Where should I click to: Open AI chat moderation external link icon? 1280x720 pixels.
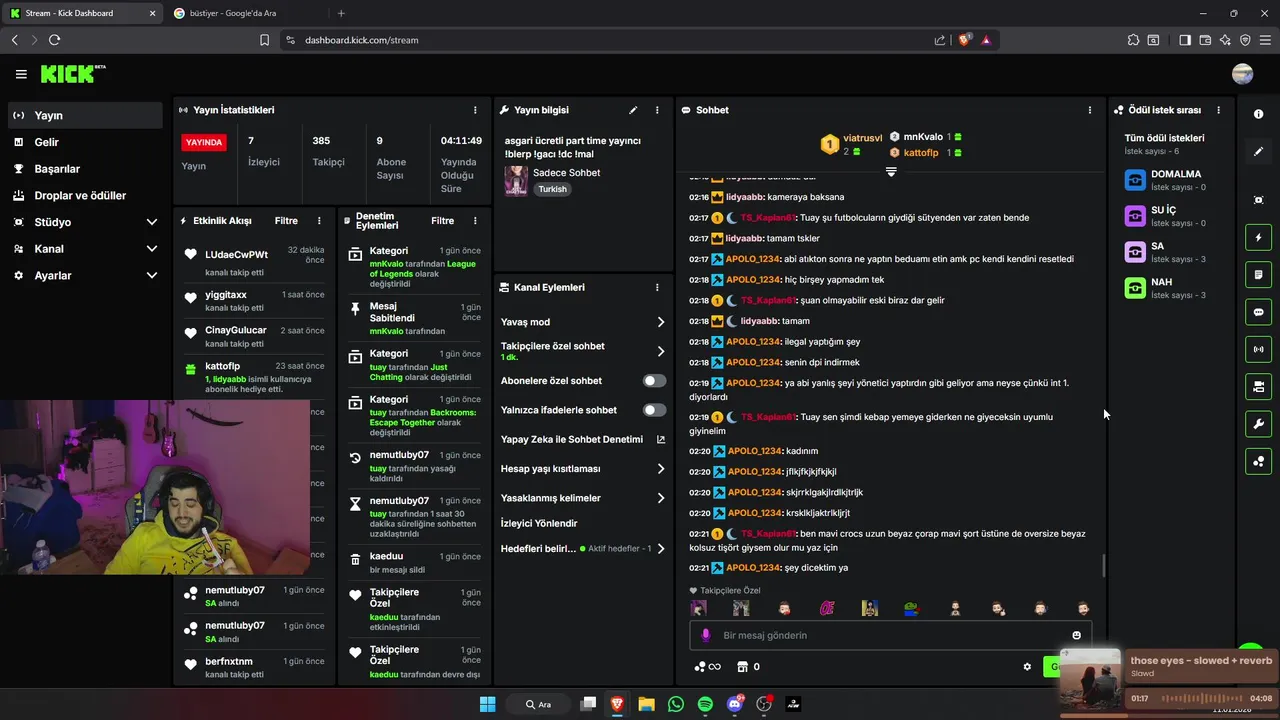coord(661,440)
